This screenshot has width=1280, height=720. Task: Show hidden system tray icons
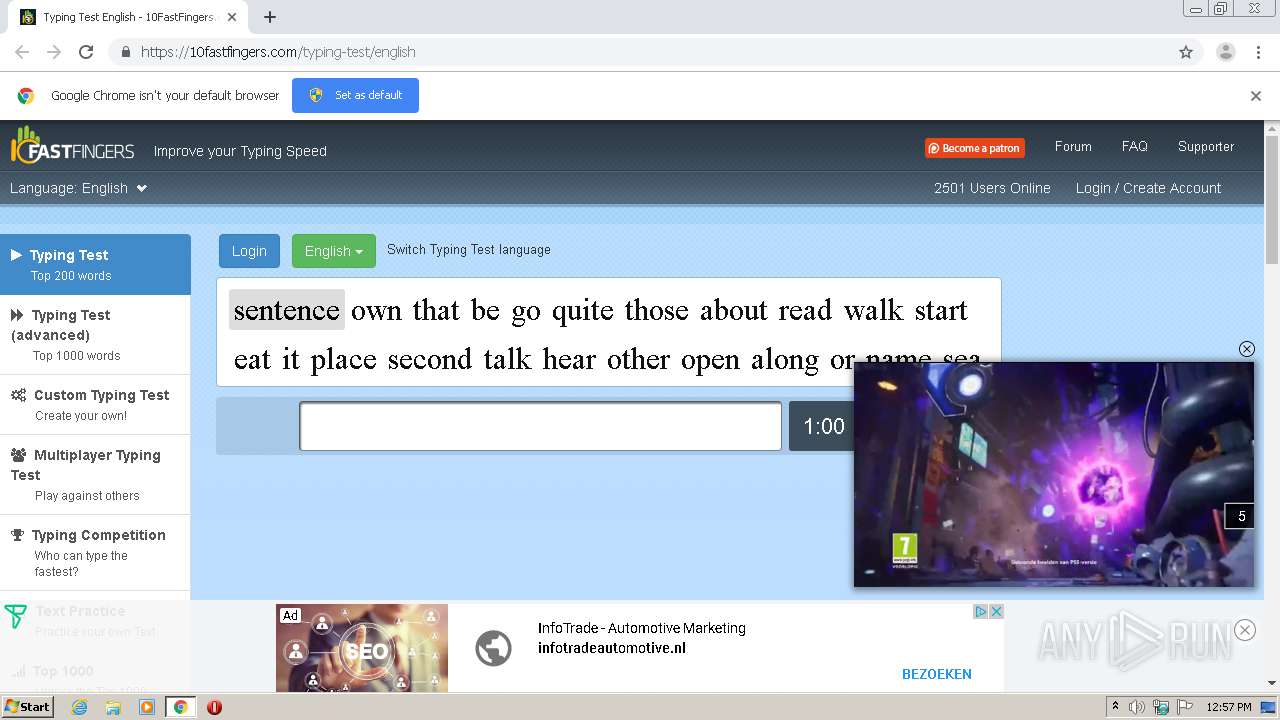pos(1115,707)
